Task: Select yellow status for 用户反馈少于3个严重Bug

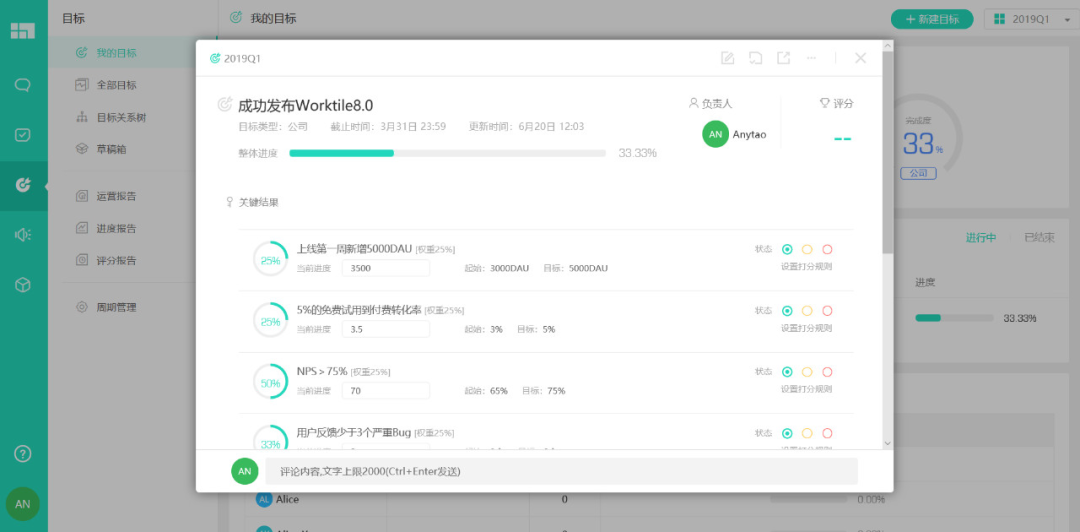Action: pos(807,433)
